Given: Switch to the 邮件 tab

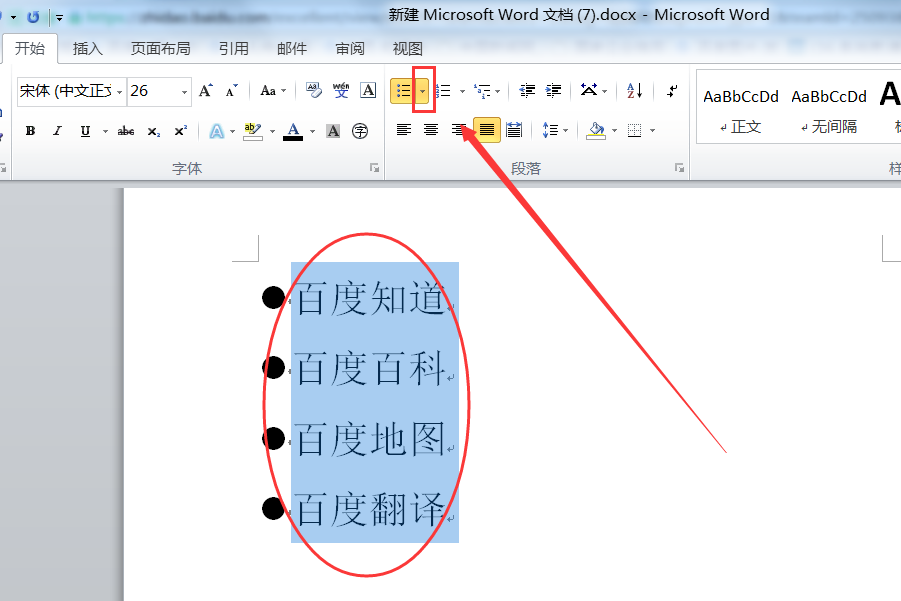Looking at the screenshot, I should [x=292, y=48].
